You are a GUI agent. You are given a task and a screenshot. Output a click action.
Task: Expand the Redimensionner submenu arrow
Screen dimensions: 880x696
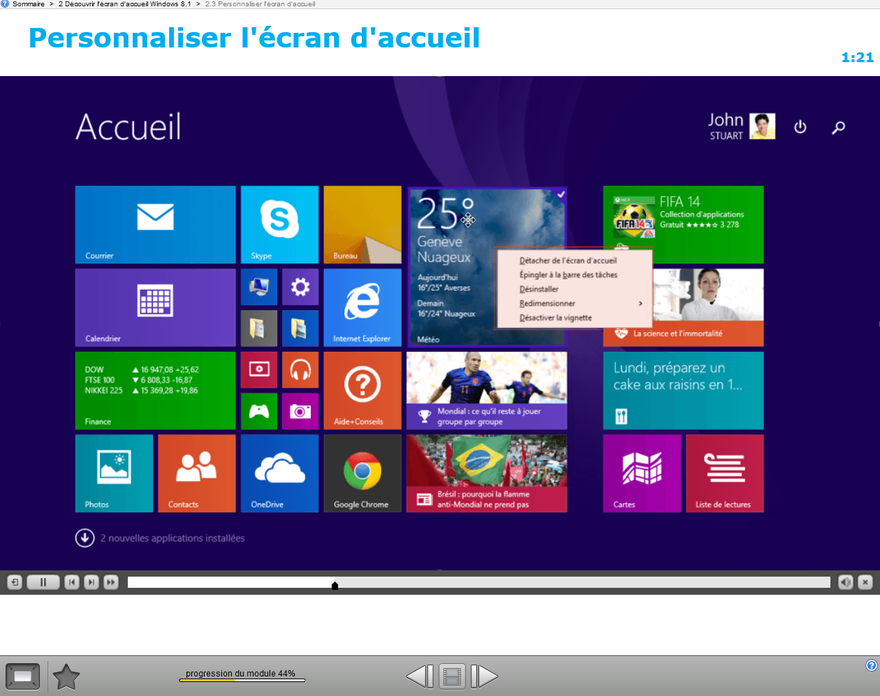pyautogui.click(x=640, y=303)
